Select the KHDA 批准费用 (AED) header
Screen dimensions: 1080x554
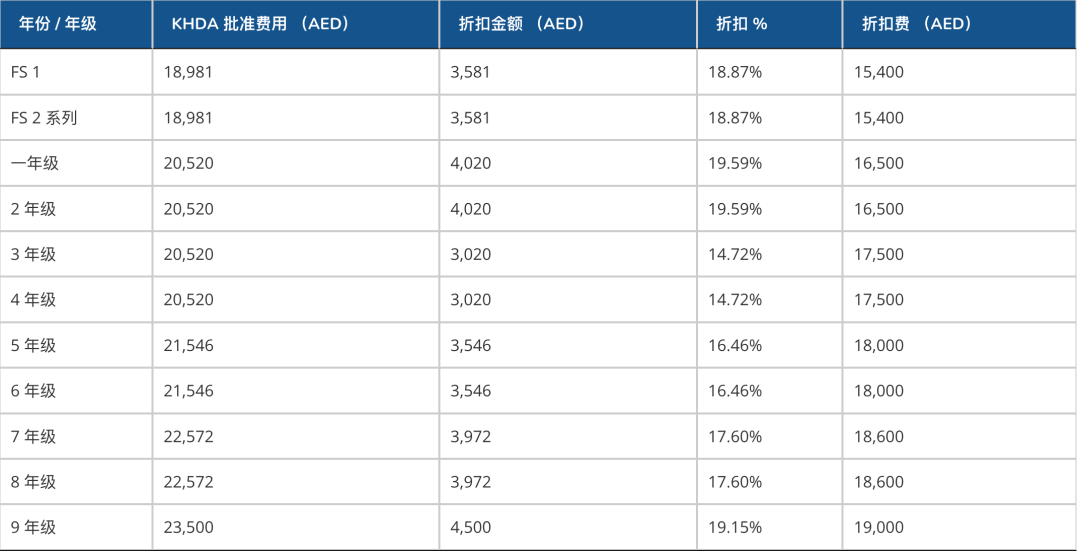point(261,24)
